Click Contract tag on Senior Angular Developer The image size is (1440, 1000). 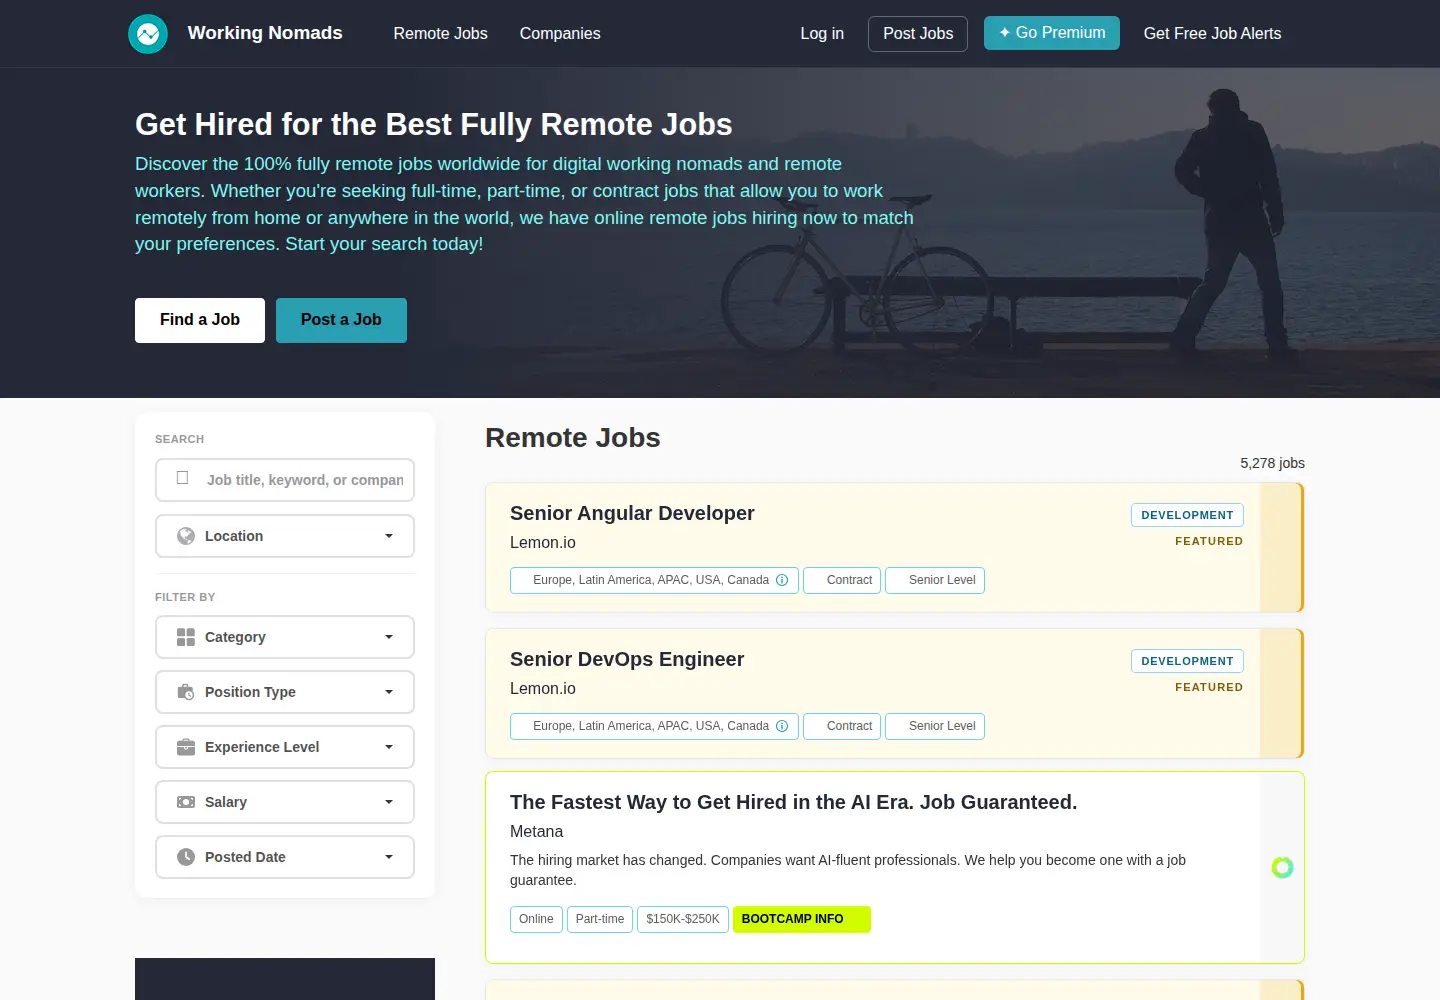(x=842, y=580)
